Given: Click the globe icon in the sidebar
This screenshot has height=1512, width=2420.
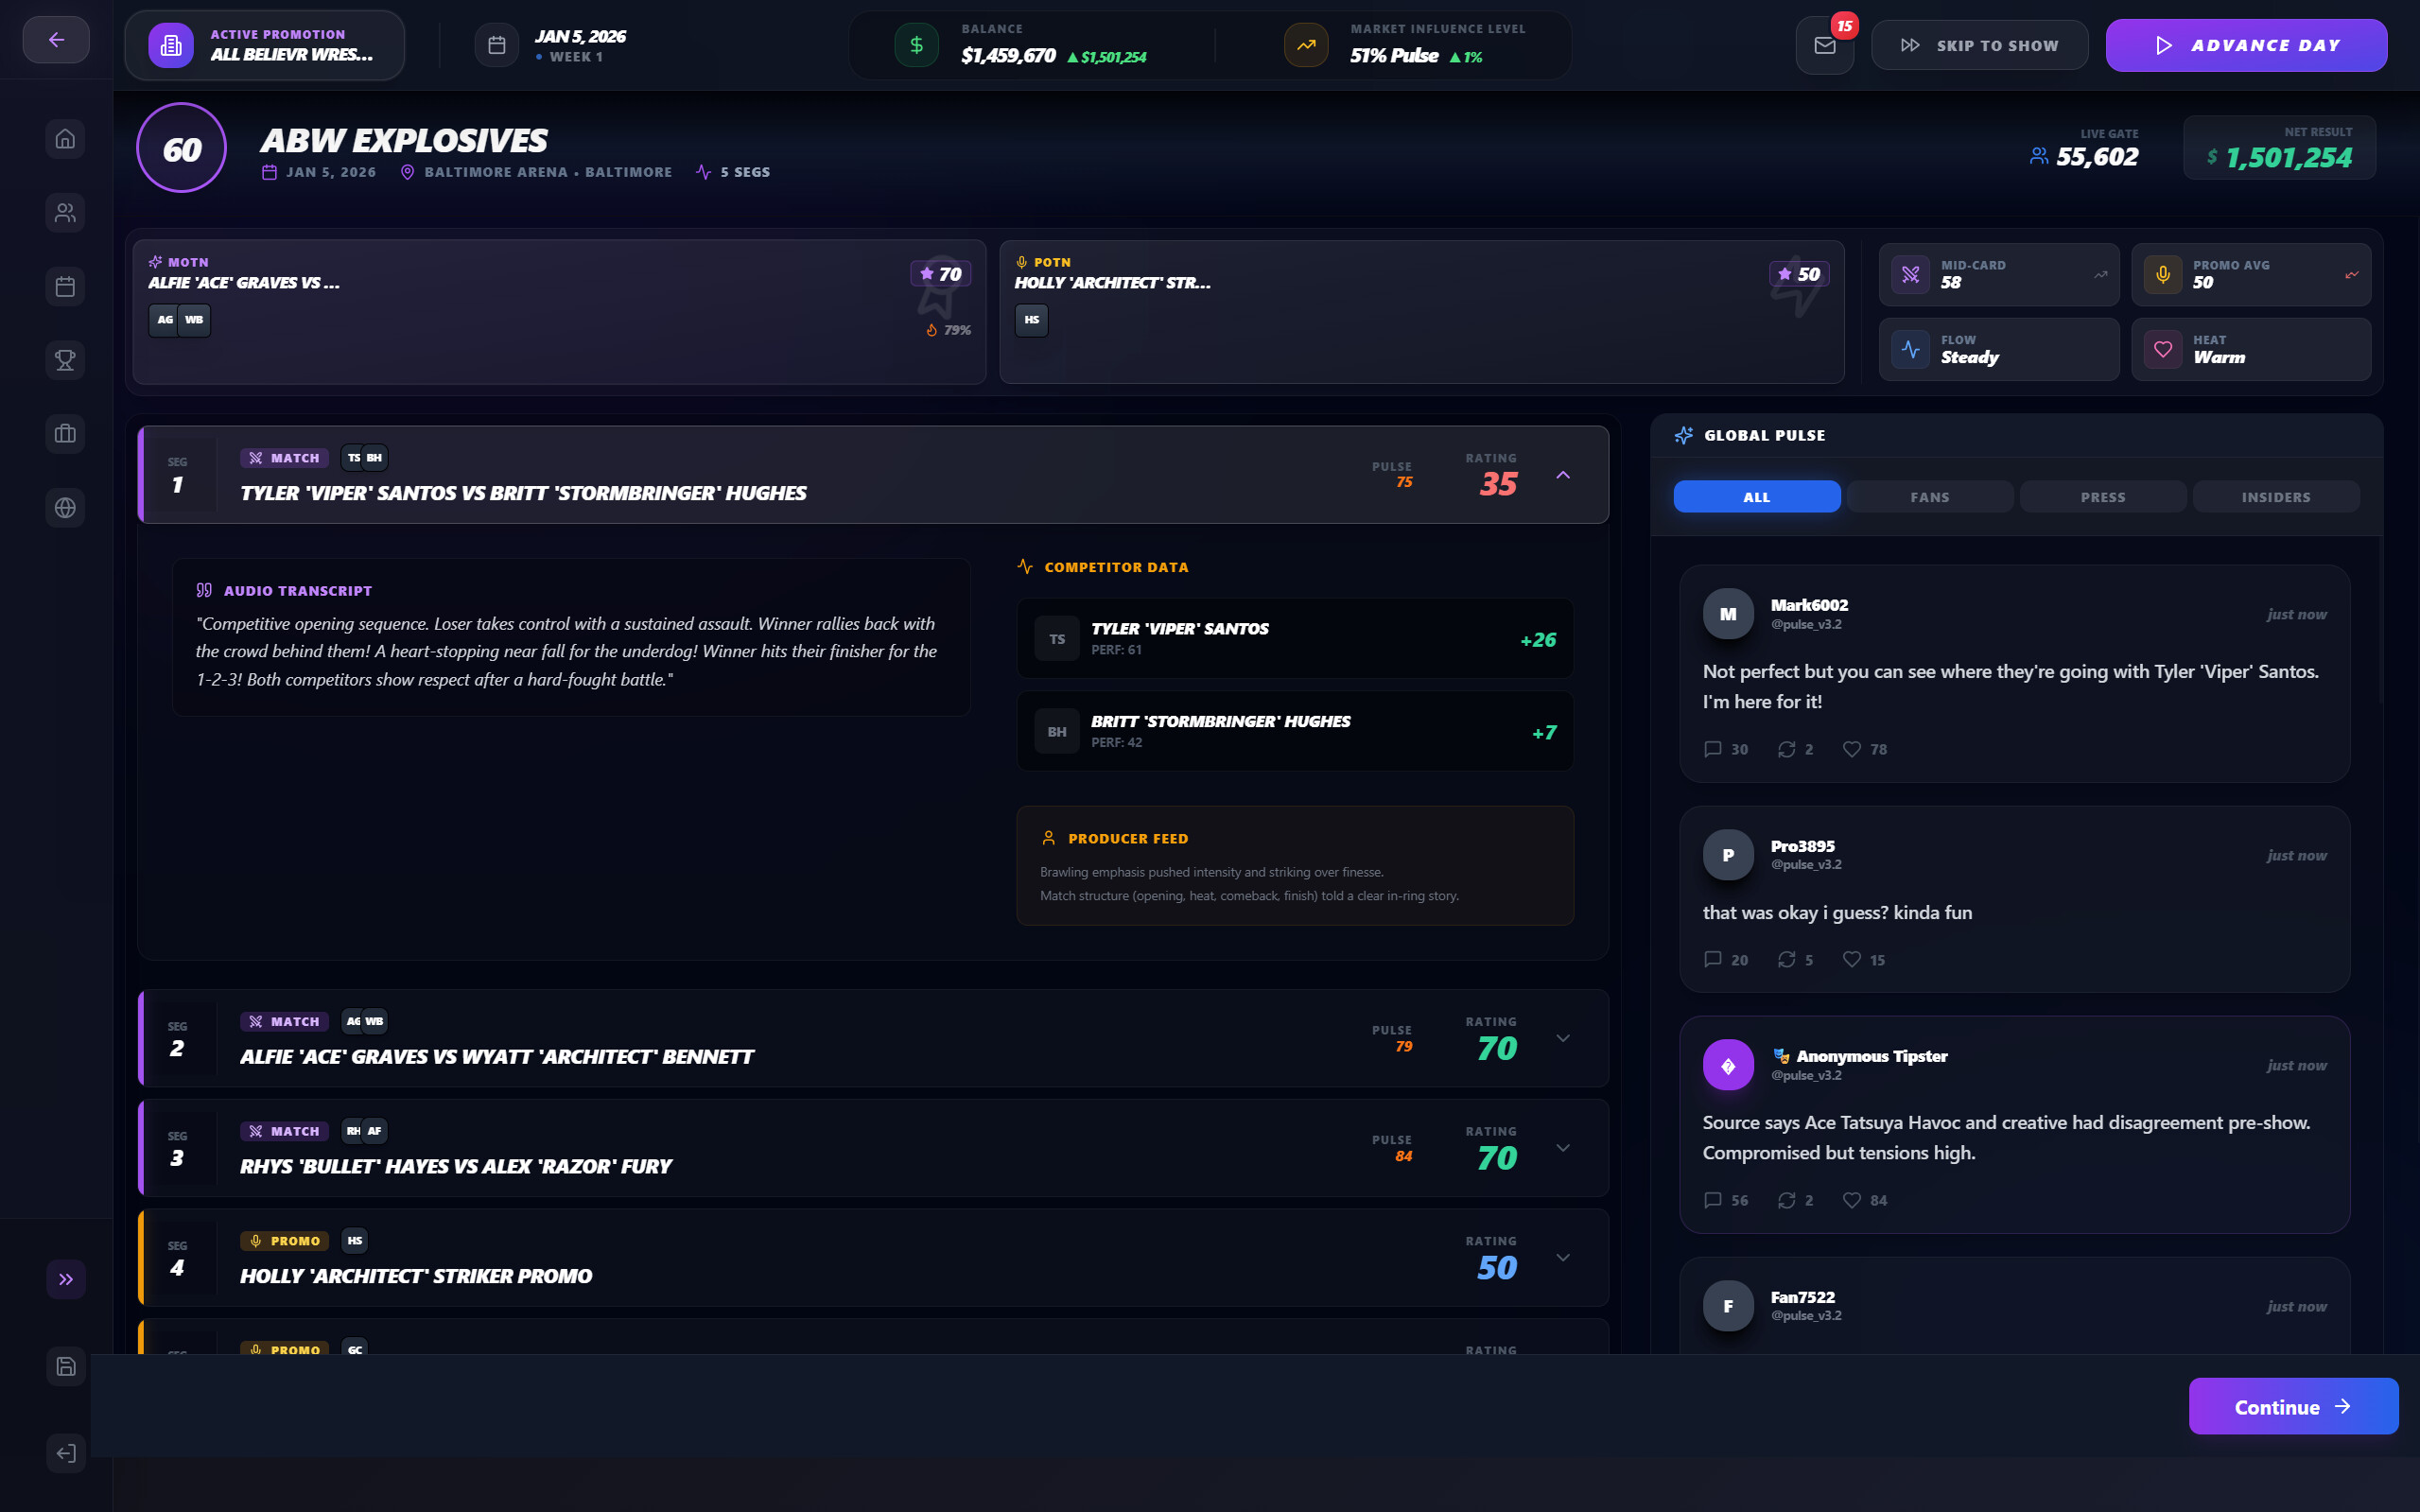Looking at the screenshot, I should pyautogui.click(x=65, y=507).
